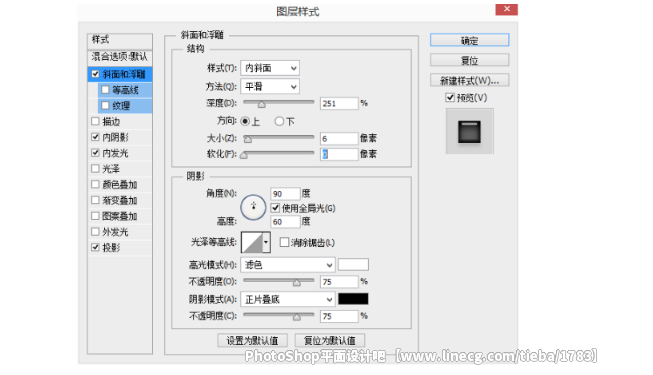Expand the 光泽等高线 picker arrow
Screen dimensions: 653x375
pos(266,242)
